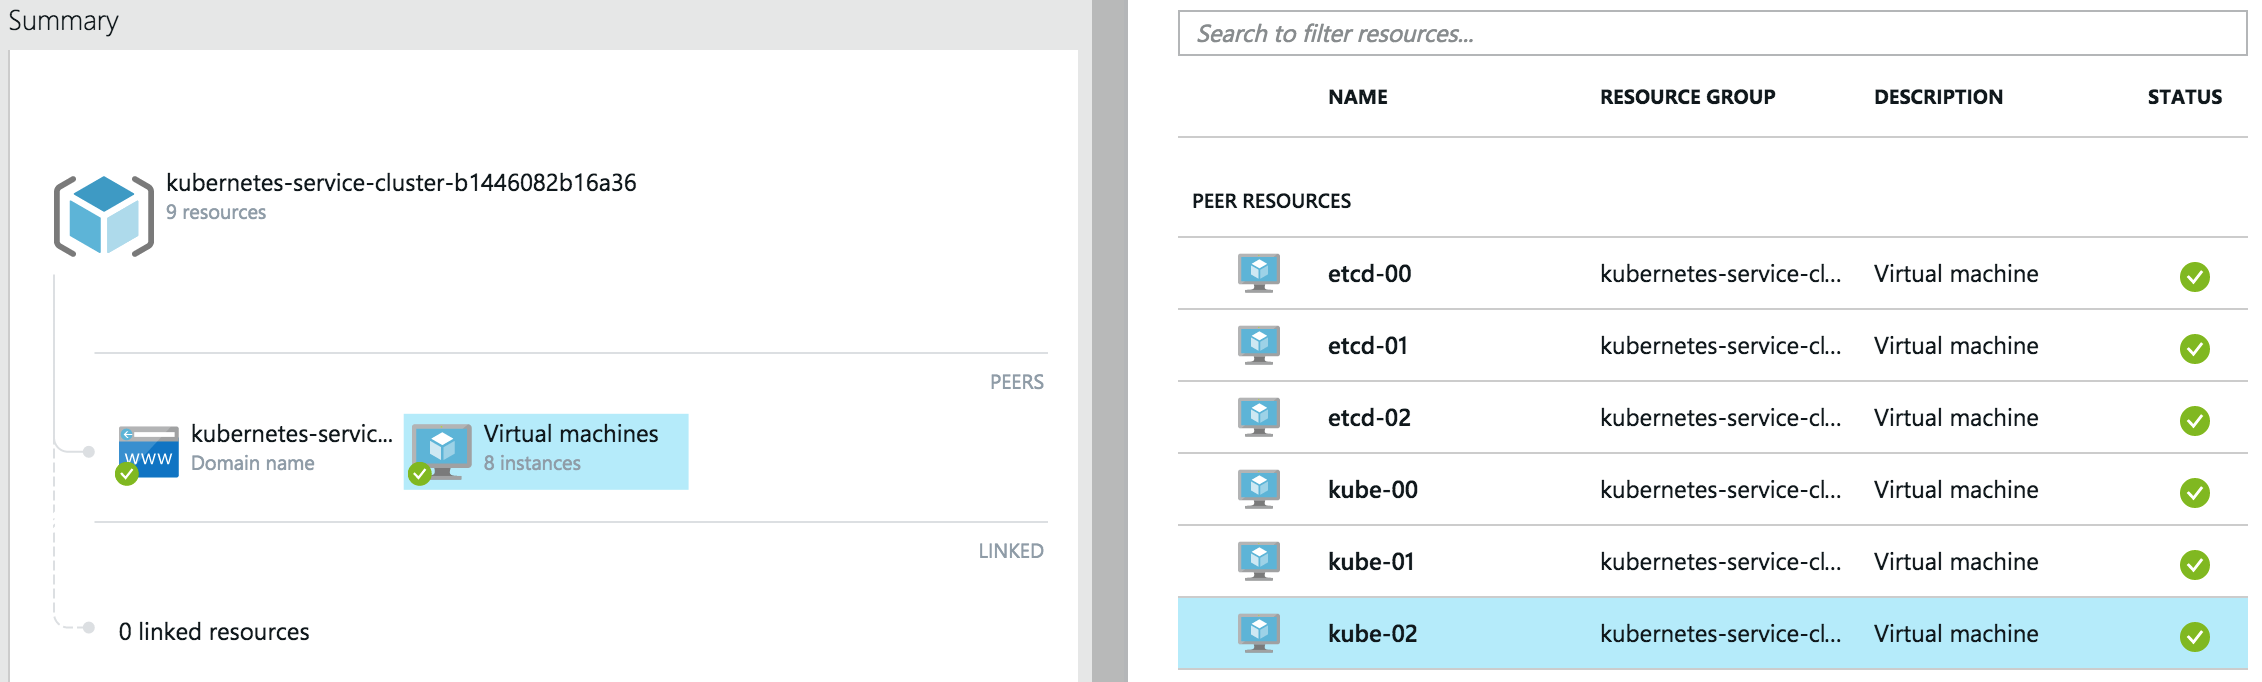Select the VM icon next to kube-01
The height and width of the screenshot is (682, 2262).
pyautogui.click(x=1259, y=560)
